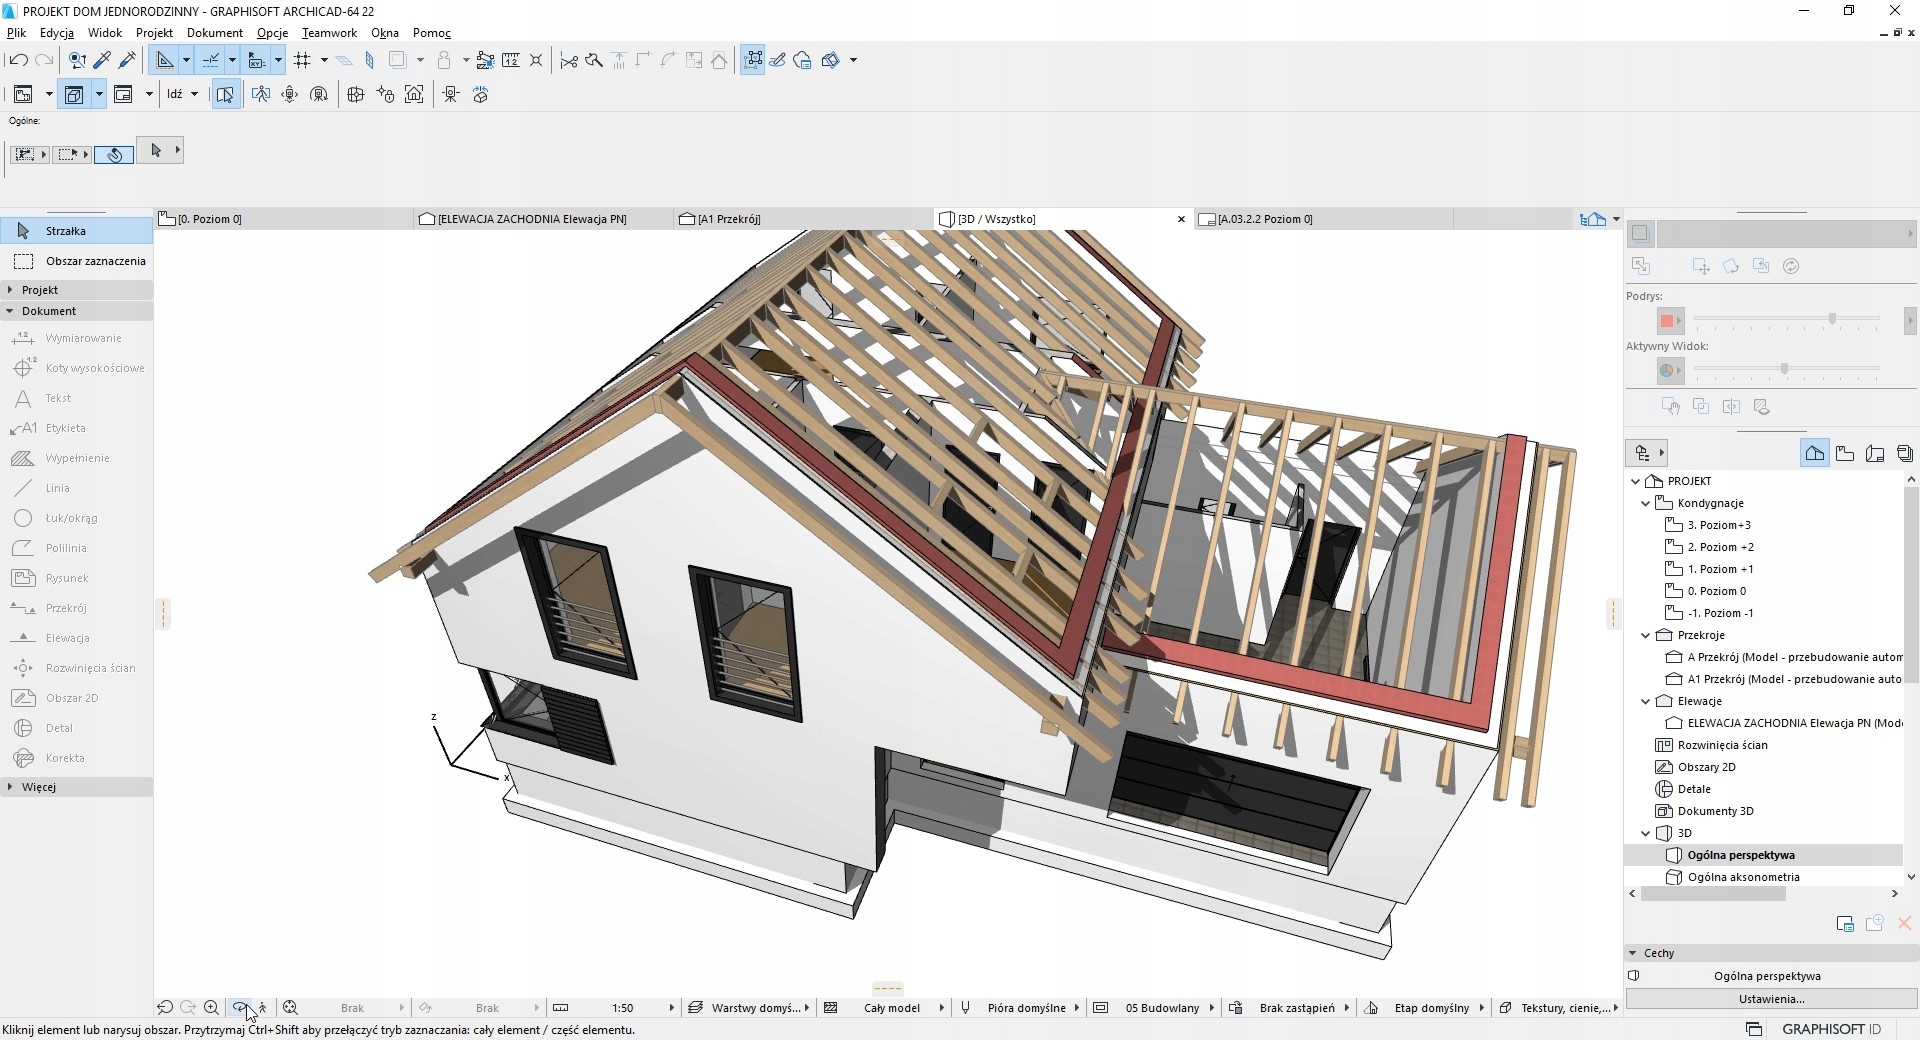Select Ogólna aksonometria in the navigator
The image size is (1920, 1040).
pos(1743,877)
